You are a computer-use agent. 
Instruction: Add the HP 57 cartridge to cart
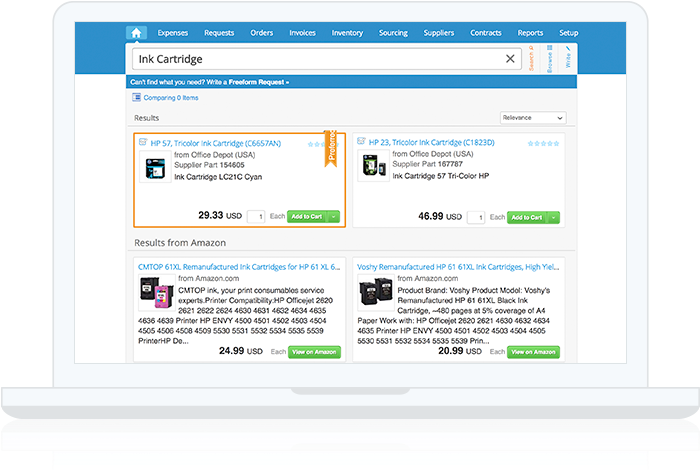click(307, 216)
